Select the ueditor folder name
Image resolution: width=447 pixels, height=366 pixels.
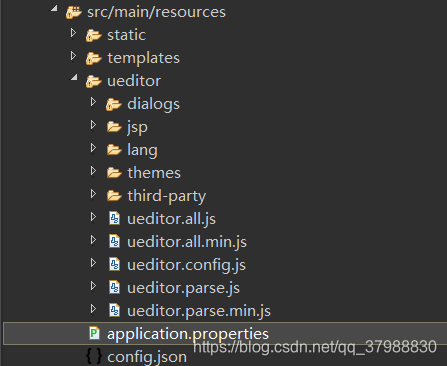pyautogui.click(x=134, y=81)
